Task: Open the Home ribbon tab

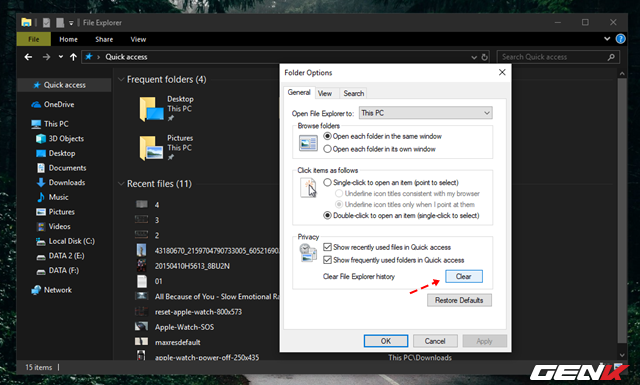Action: click(x=68, y=39)
